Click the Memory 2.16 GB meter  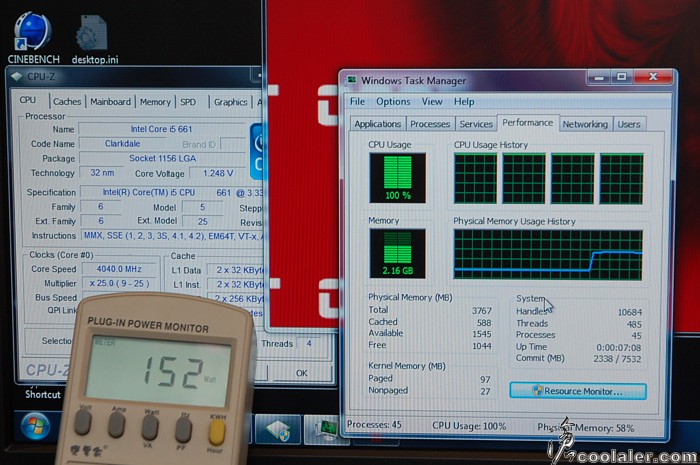click(x=397, y=253)
